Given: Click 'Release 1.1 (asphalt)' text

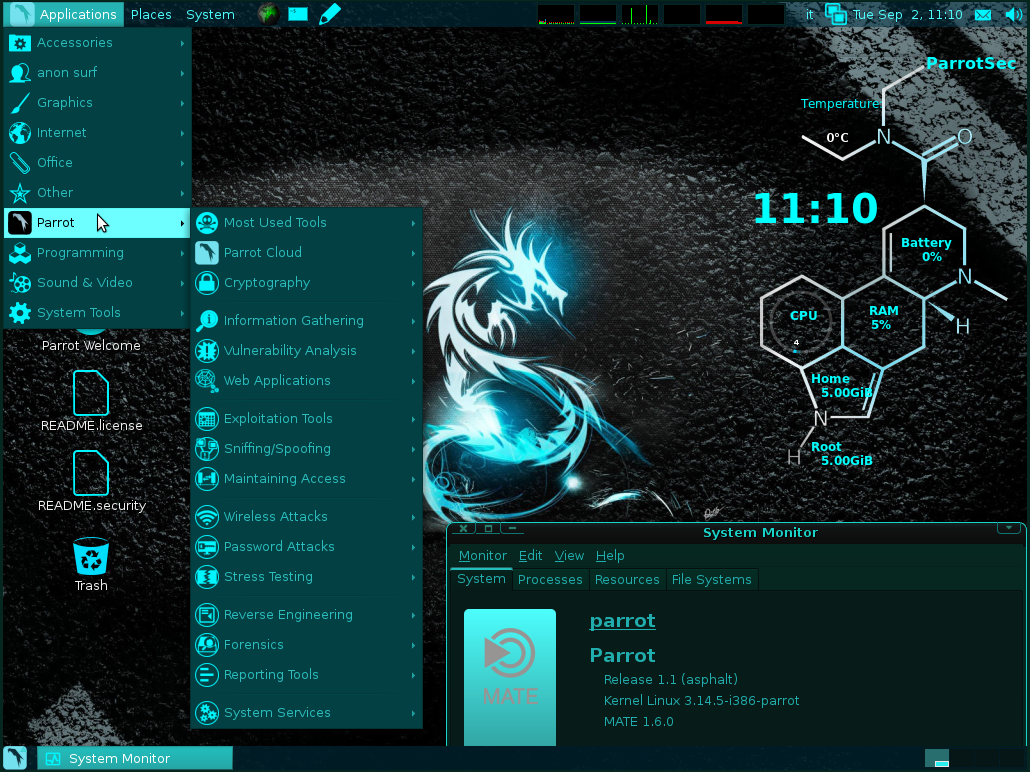Looking at the screenshot, I should [670, 680].
